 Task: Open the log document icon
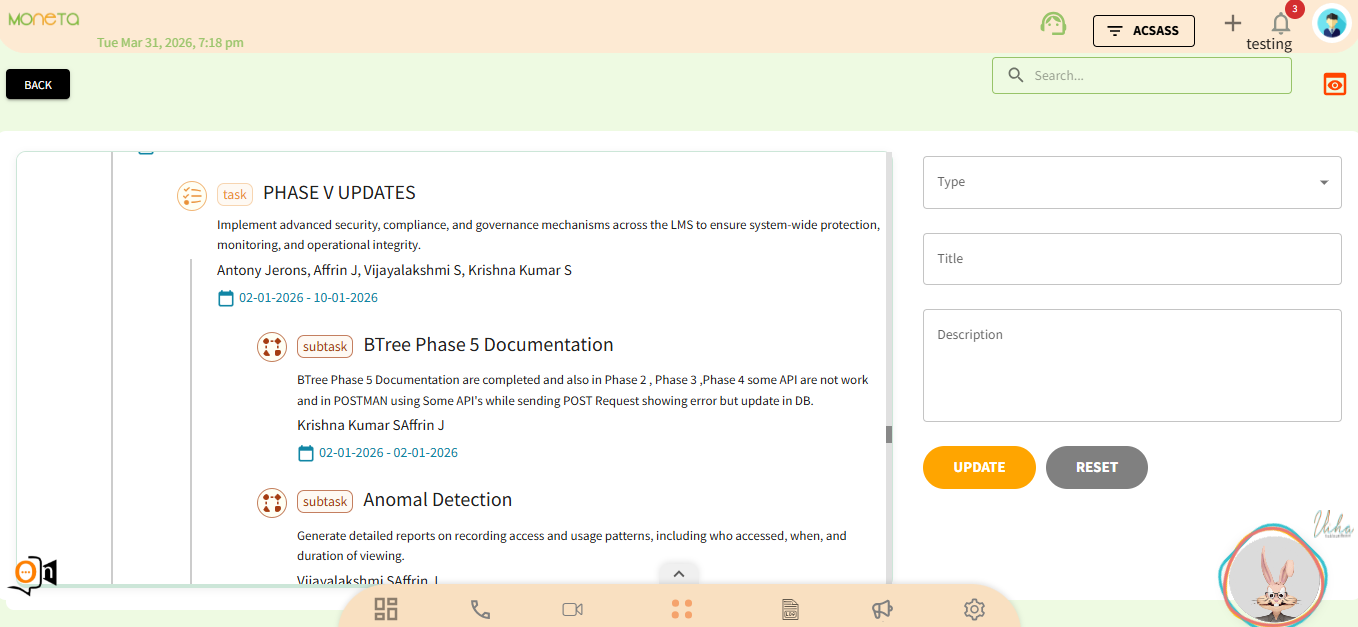point(790,609)
